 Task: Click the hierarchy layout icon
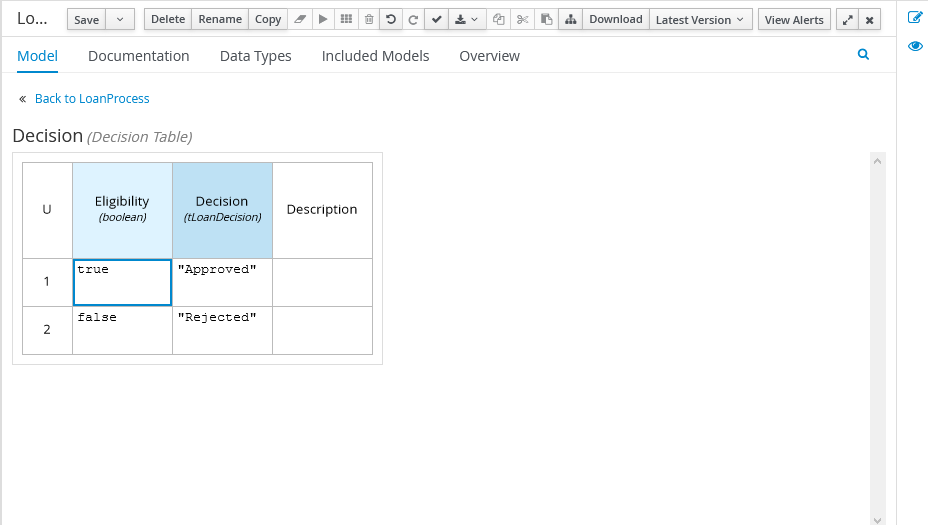569,20
